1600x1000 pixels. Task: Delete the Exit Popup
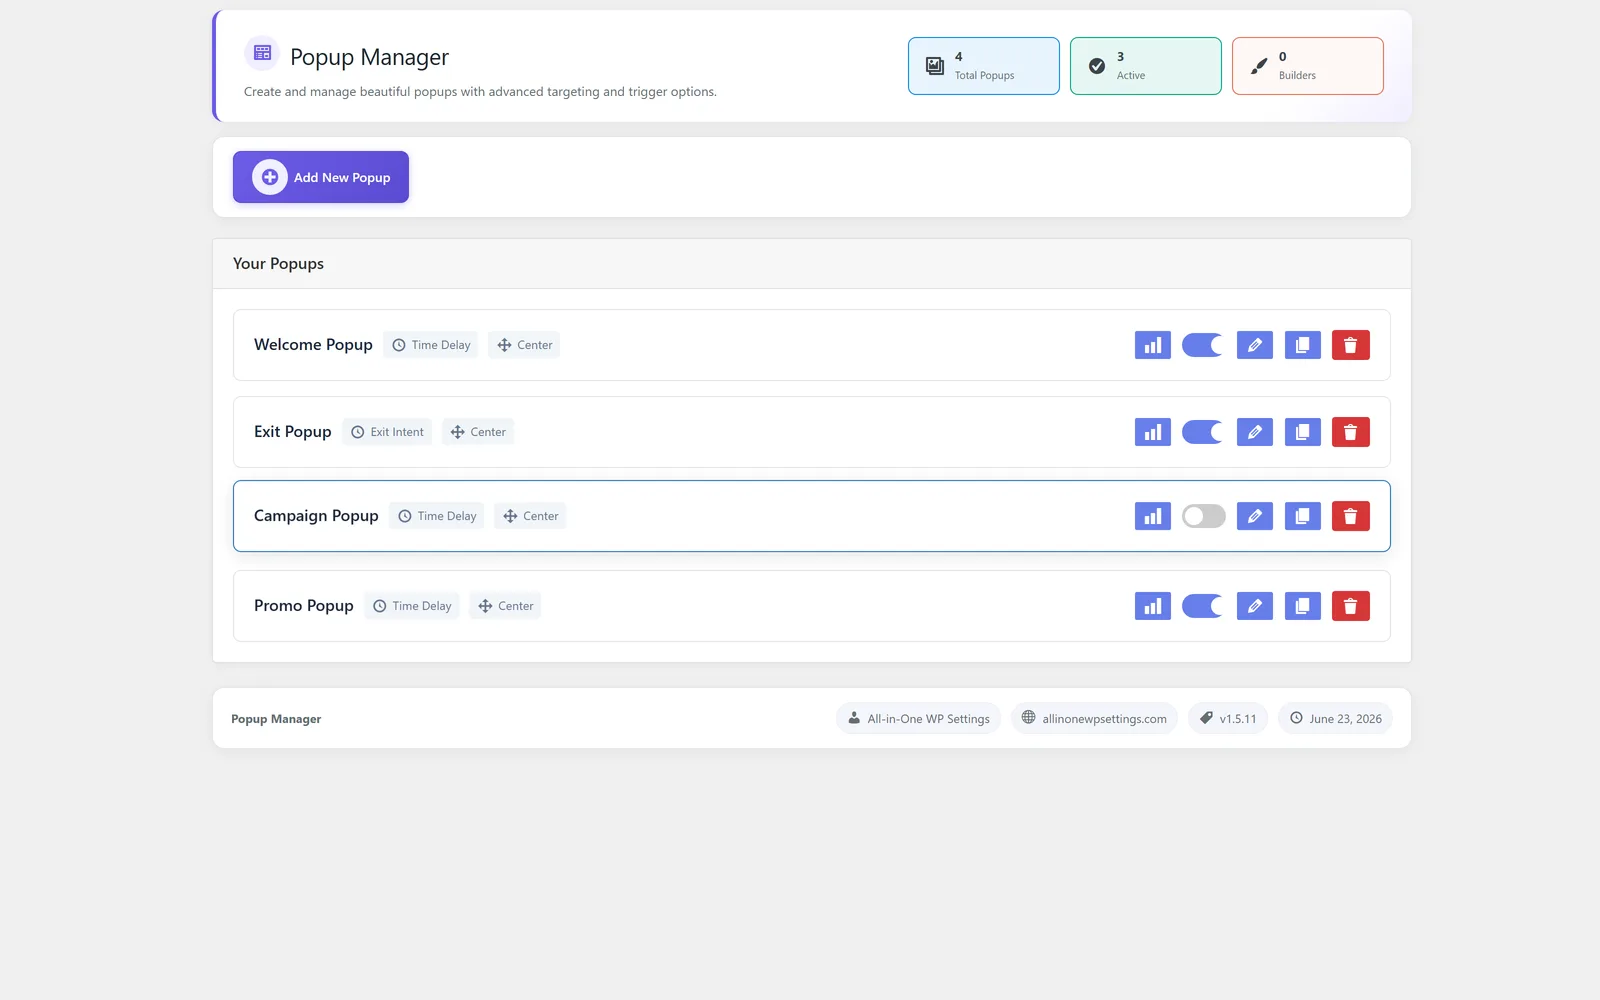[x=1350, y=432]
